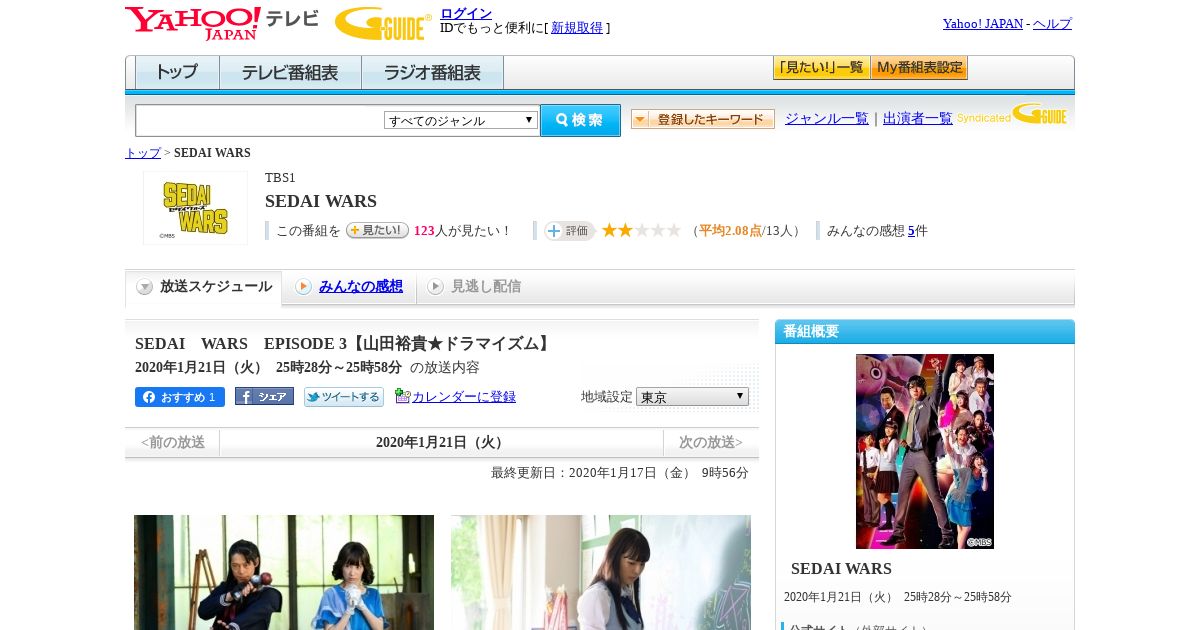This screenshot has height=630, width=1200.
Task: Click the orange arrow icon of みんなの感想
Action: tap(303, 287)
